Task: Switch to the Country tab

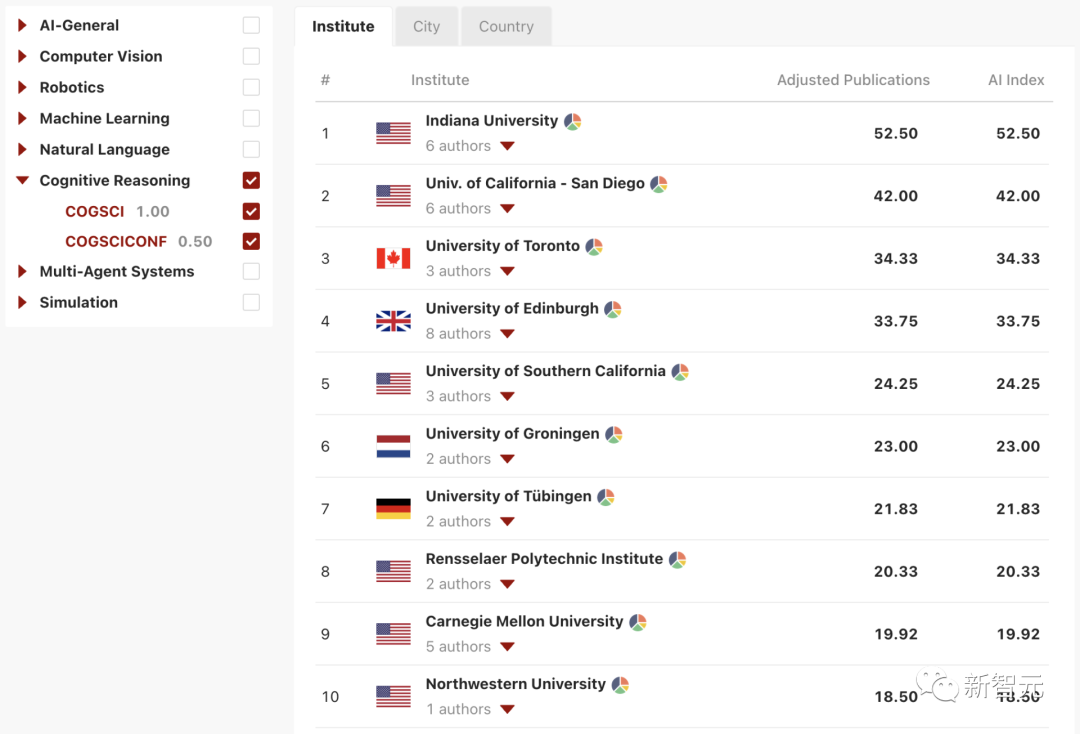Action: 506,27
